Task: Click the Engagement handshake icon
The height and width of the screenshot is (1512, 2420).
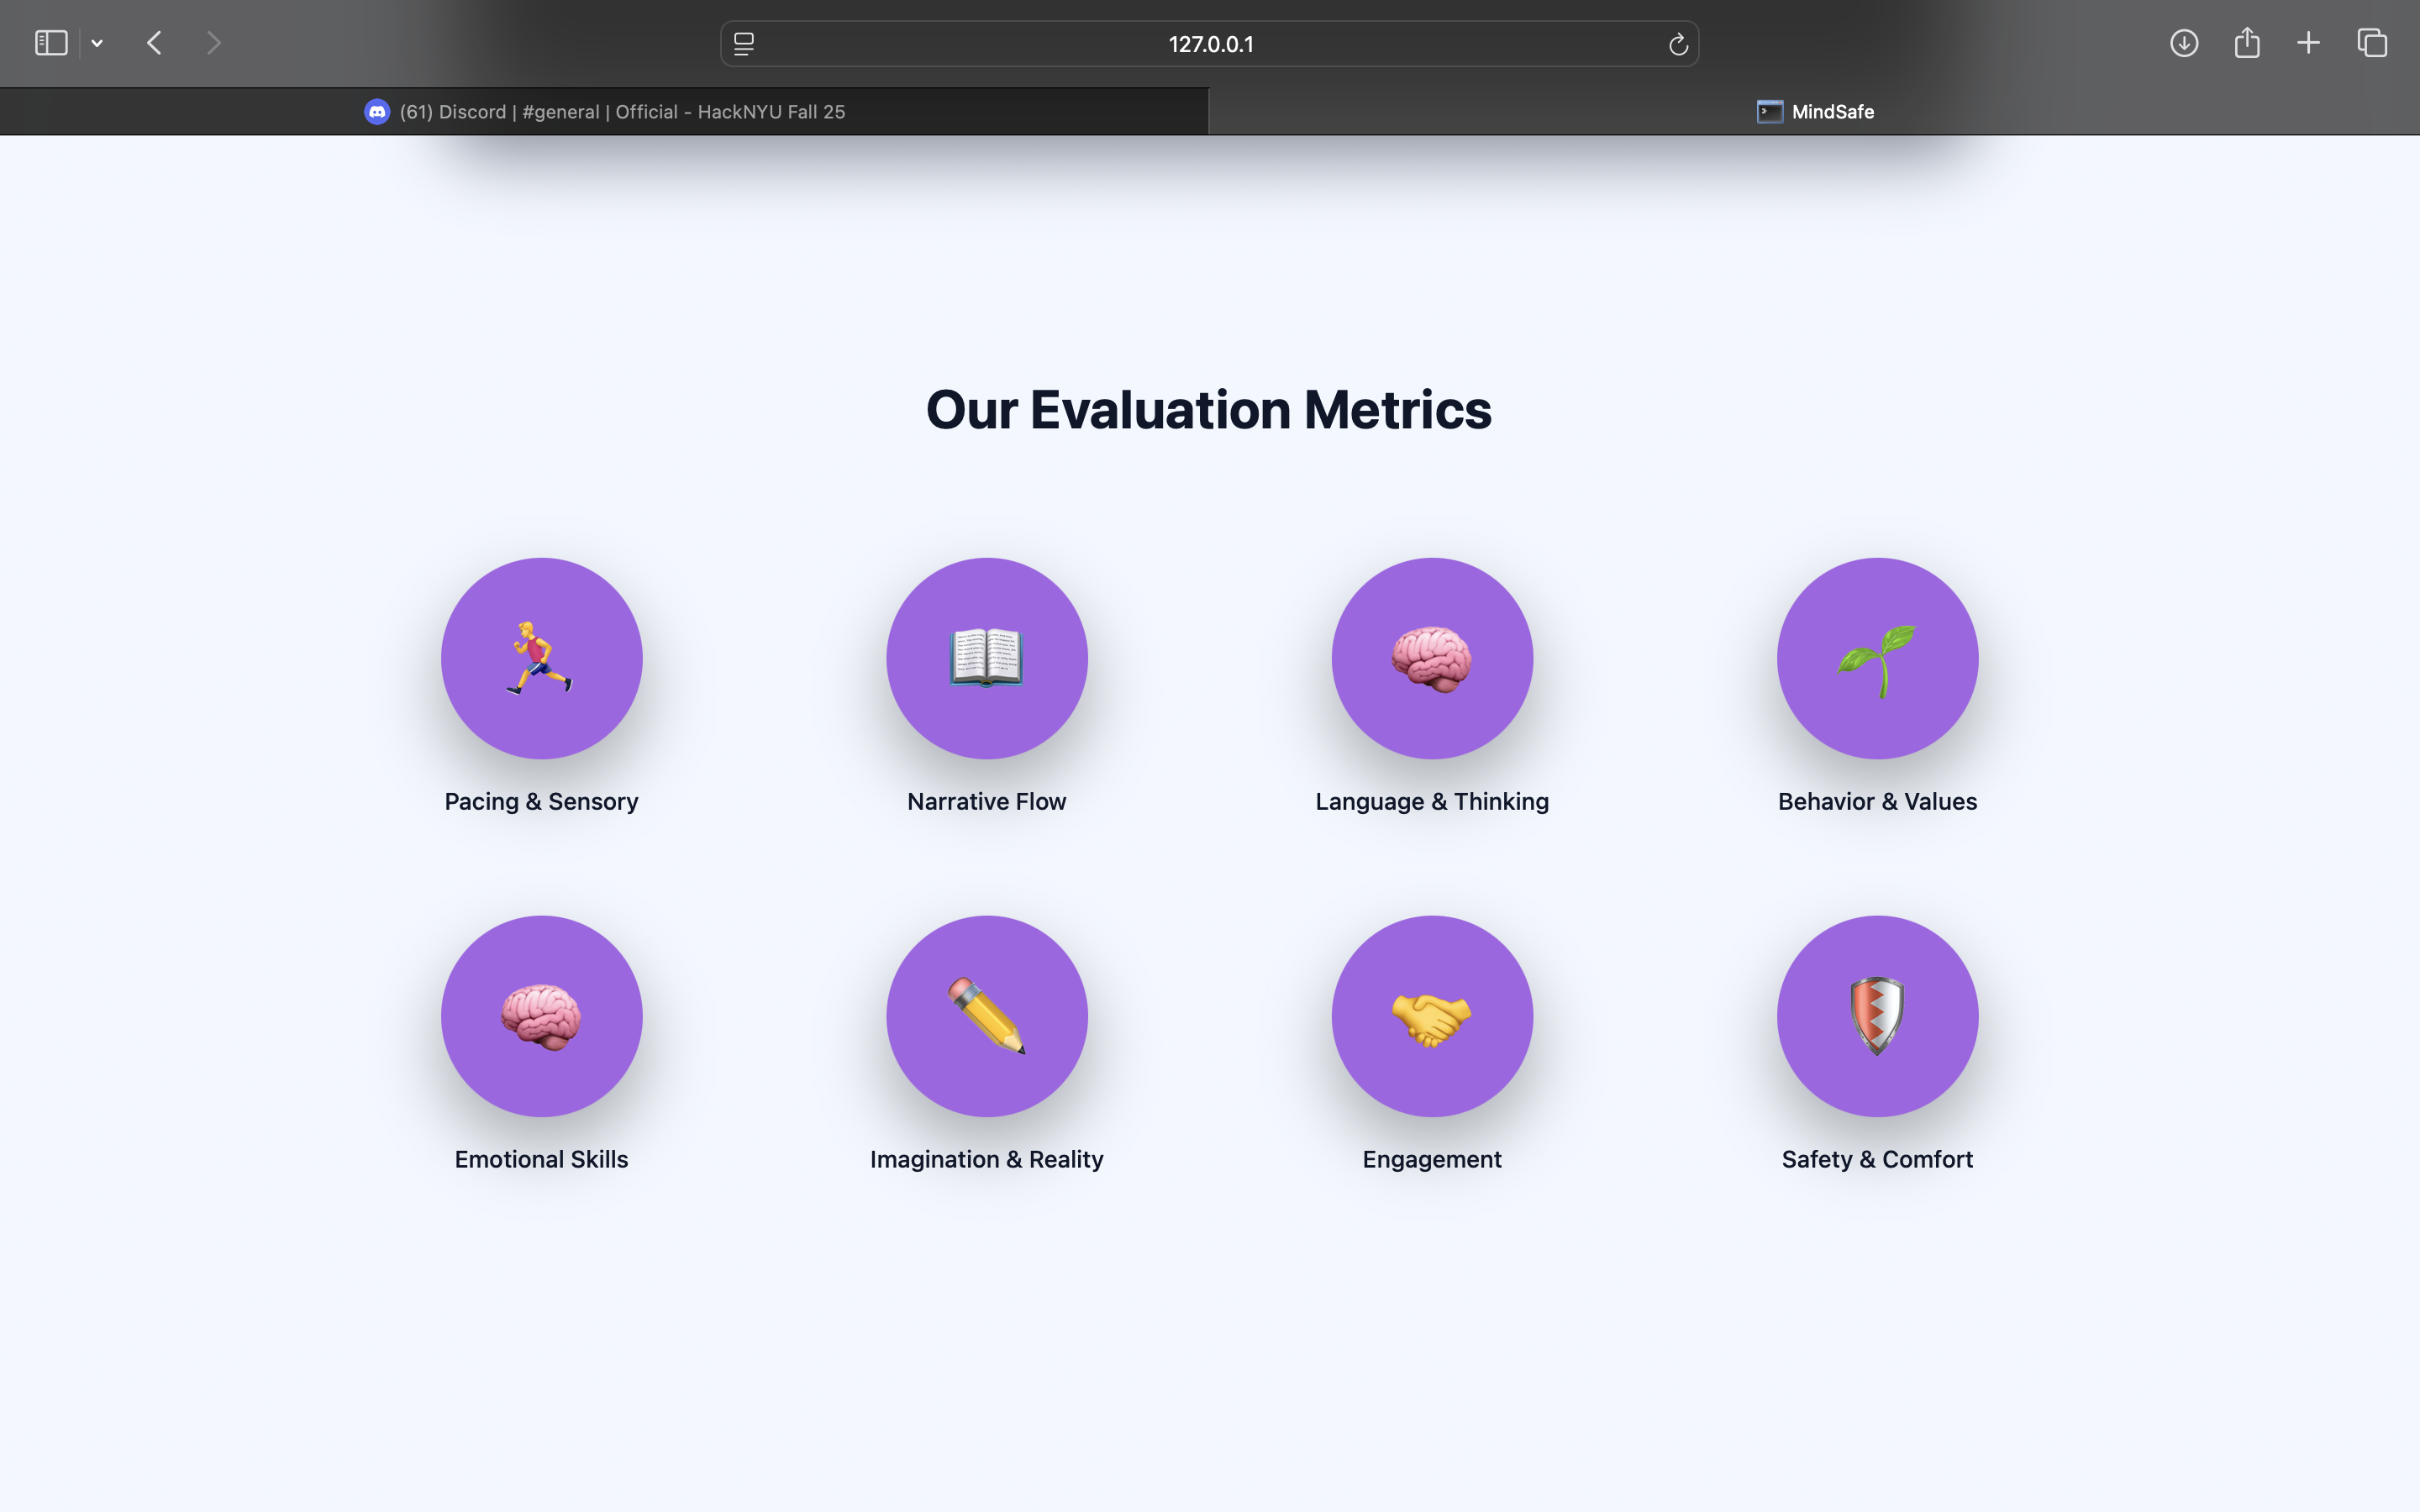Action: tap(1432, 1016)
